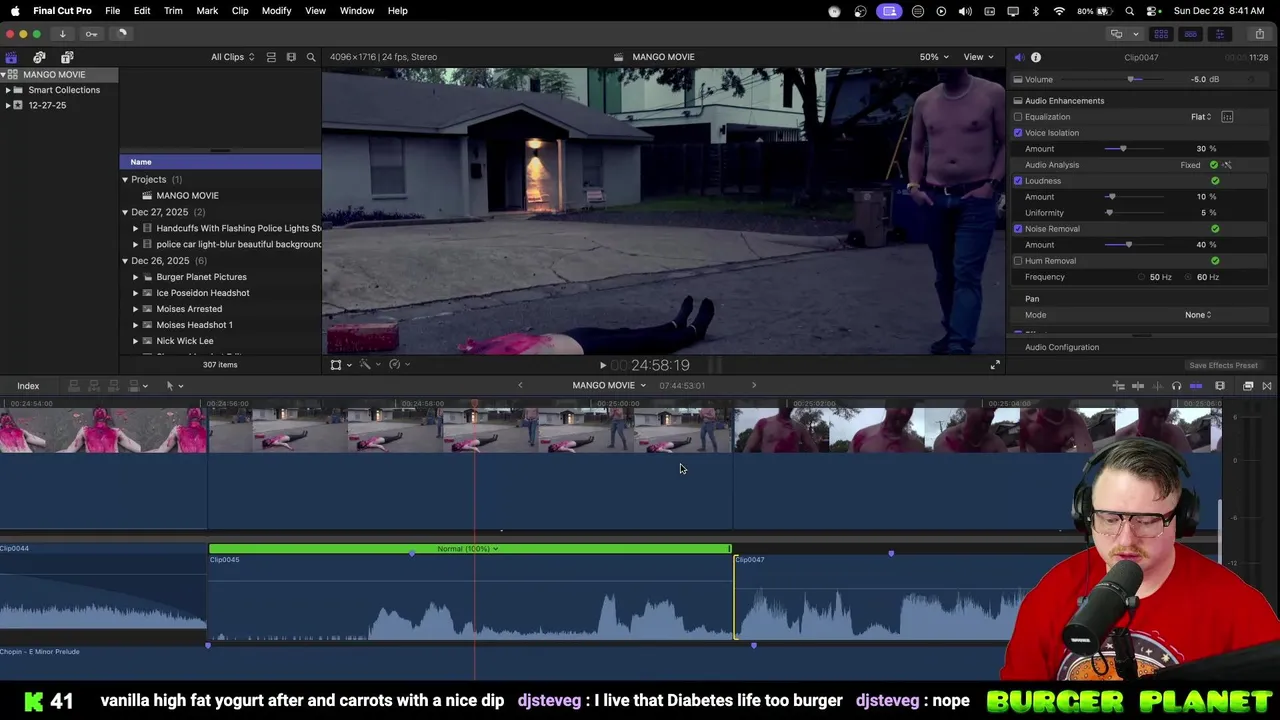The height and width of the screenshot is (720, 1280).
Task: Open the Modify menu
Action: 276,11
